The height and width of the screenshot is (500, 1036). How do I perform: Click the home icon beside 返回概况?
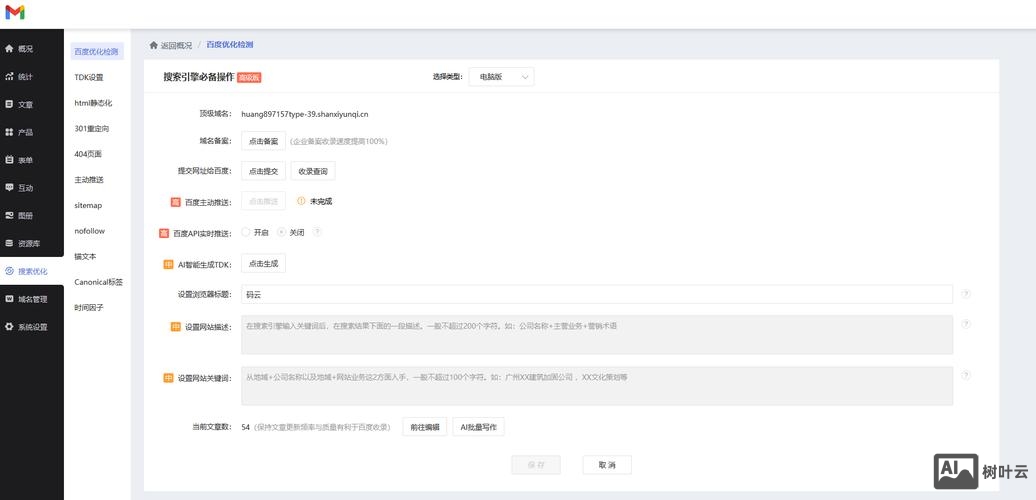click(x=154, y=45)
